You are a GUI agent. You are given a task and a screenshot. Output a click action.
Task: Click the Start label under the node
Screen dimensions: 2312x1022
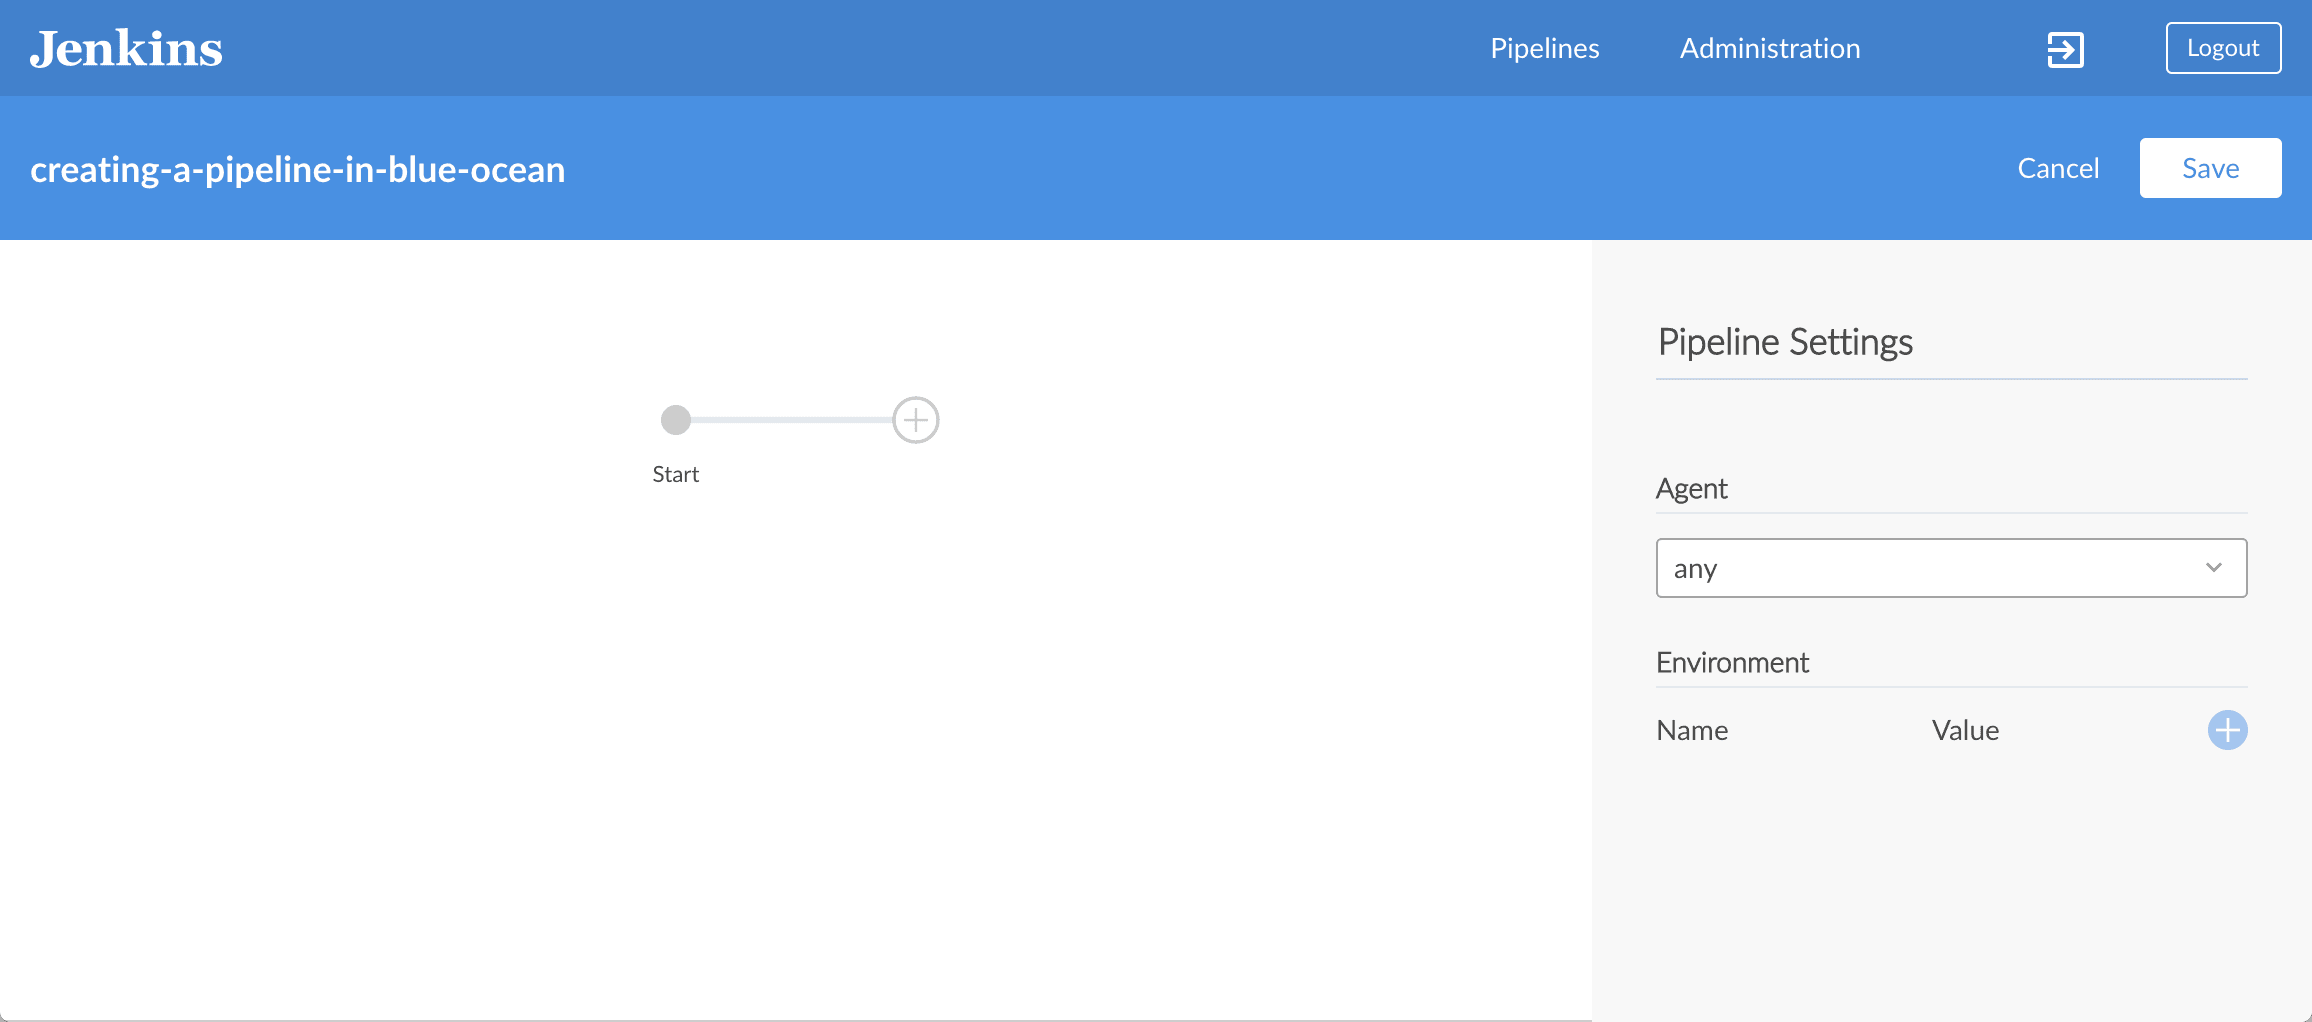(x=675, y=473)
